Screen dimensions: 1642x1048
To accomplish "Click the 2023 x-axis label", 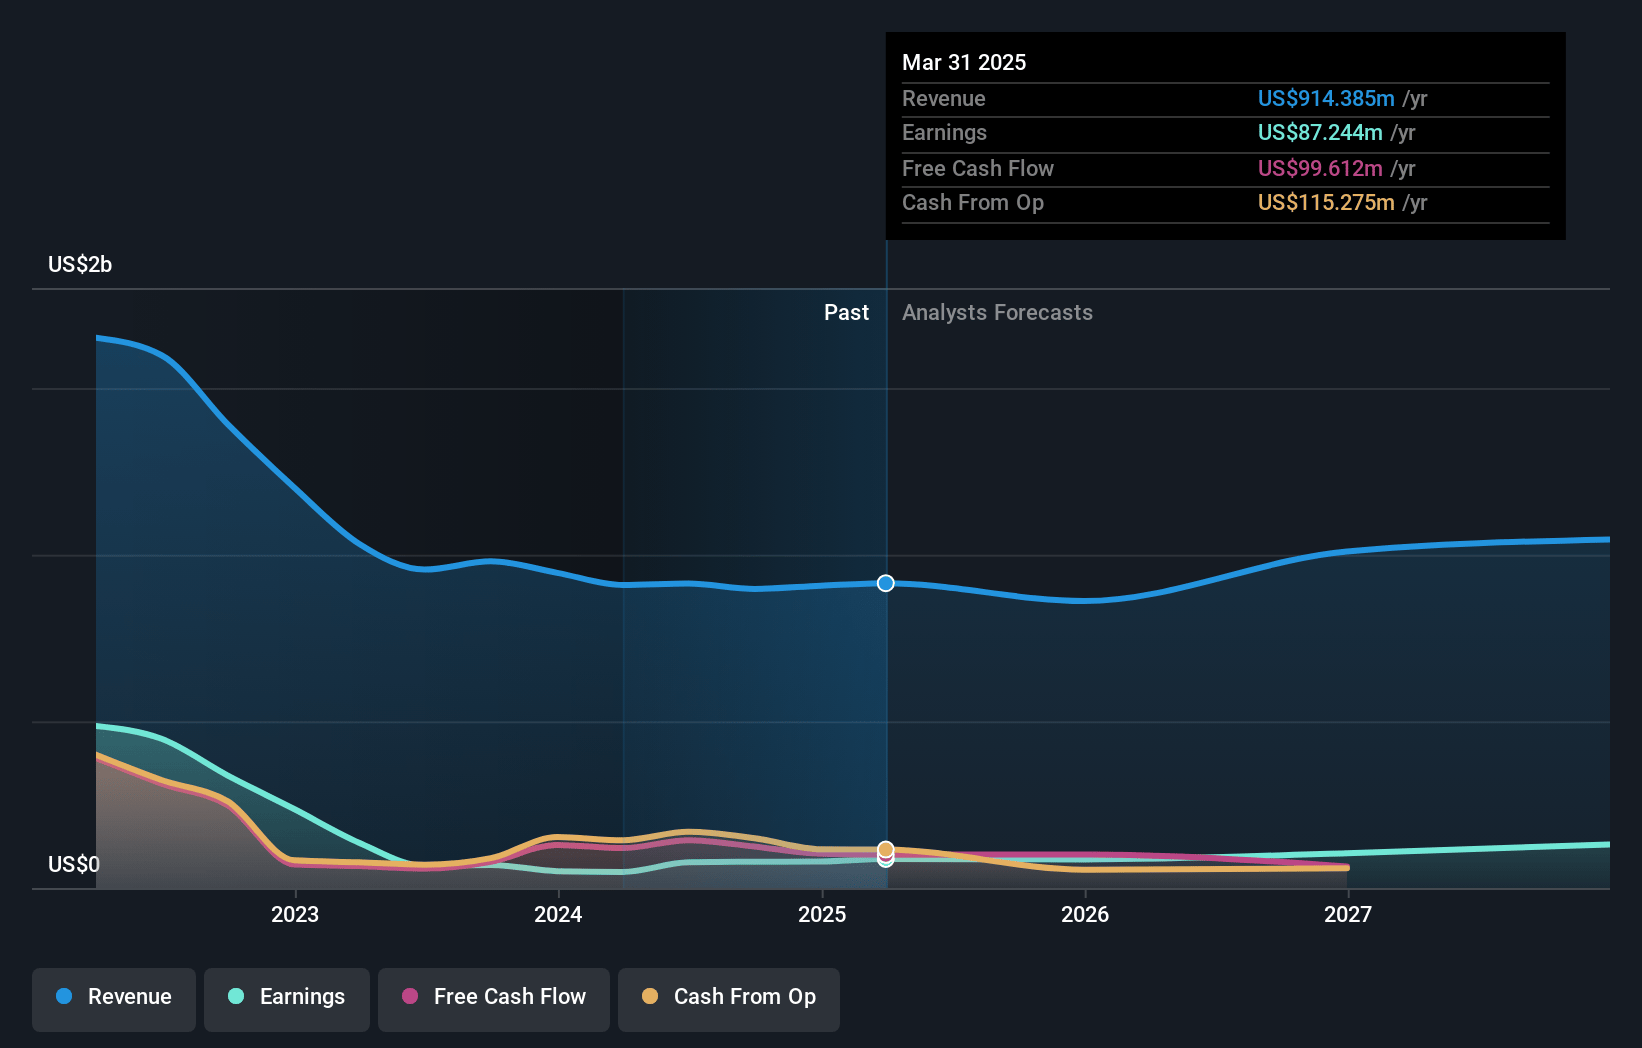I will click(x=295, y=914).
